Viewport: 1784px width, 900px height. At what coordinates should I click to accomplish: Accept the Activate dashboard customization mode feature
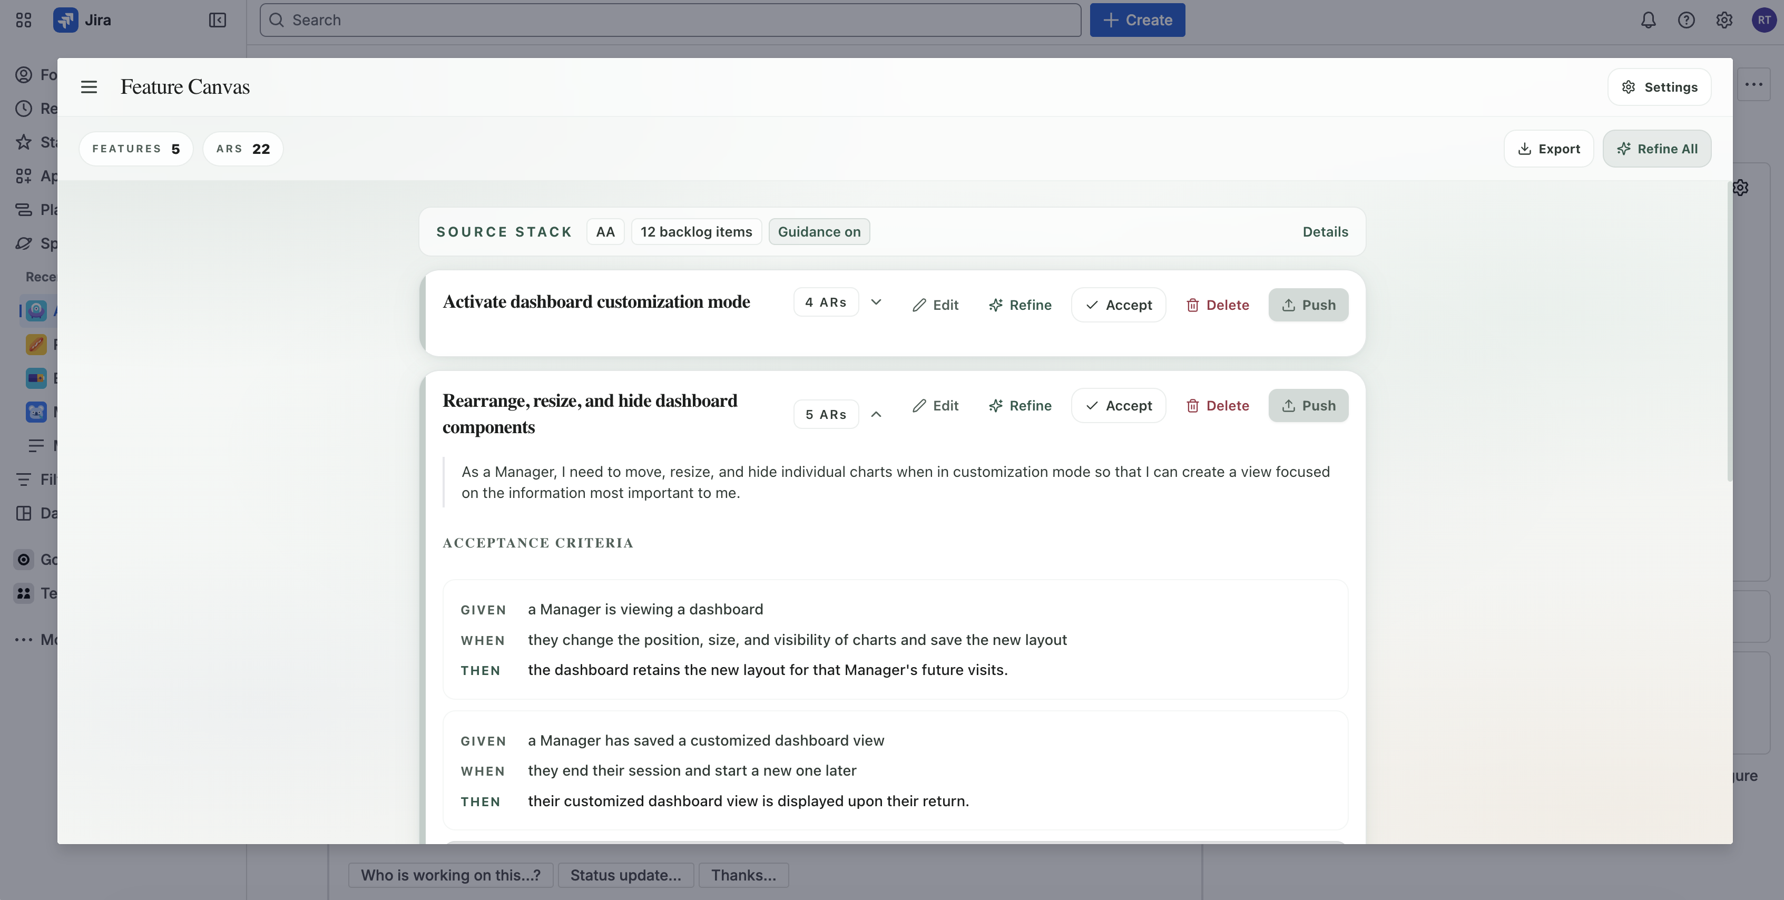(1118, 305)
